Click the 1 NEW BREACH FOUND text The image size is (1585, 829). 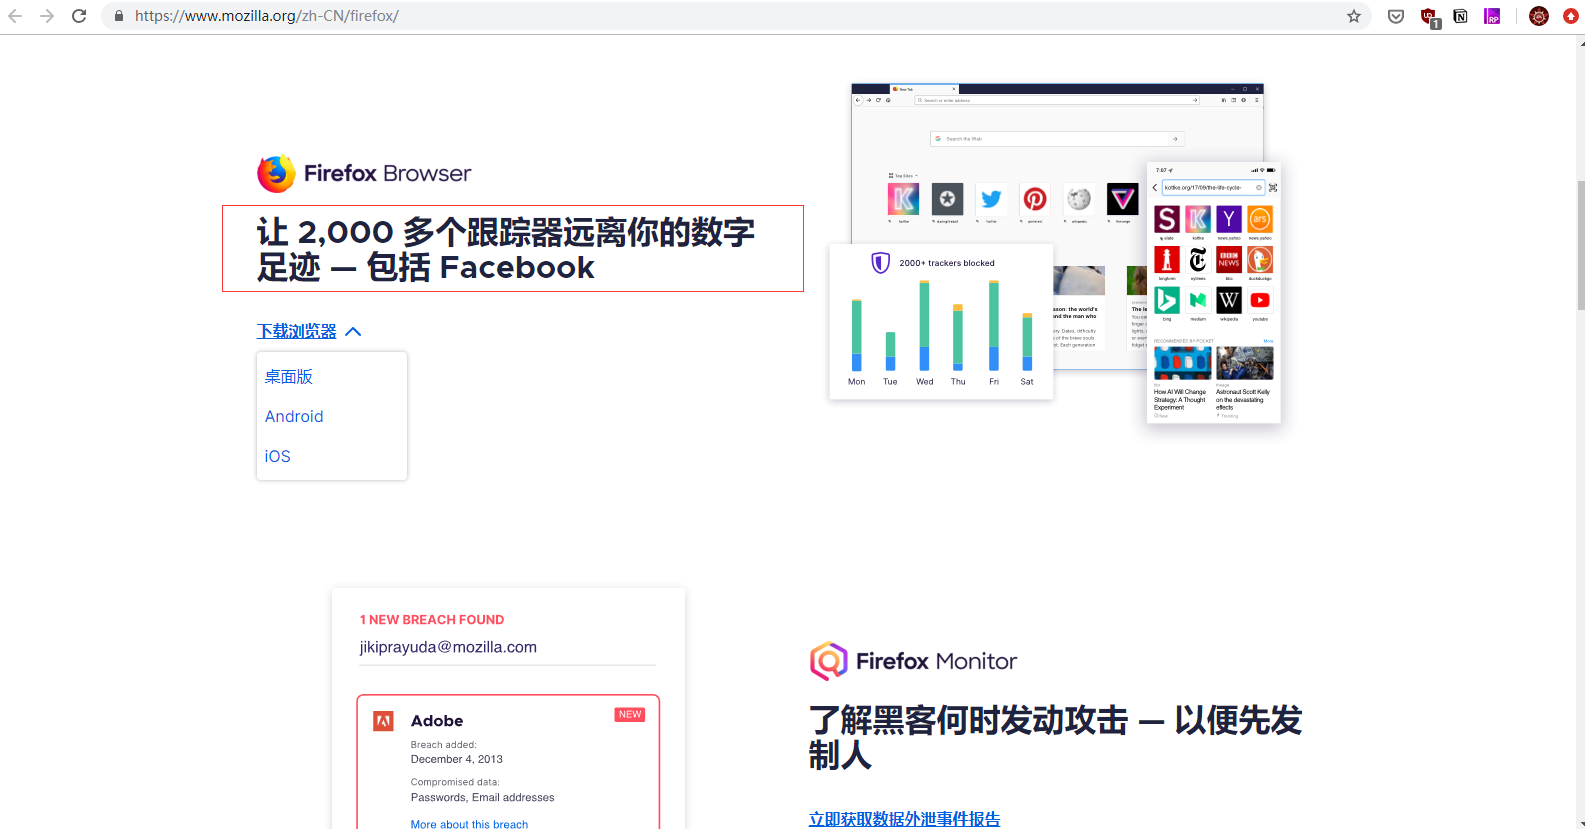point(432,620)
